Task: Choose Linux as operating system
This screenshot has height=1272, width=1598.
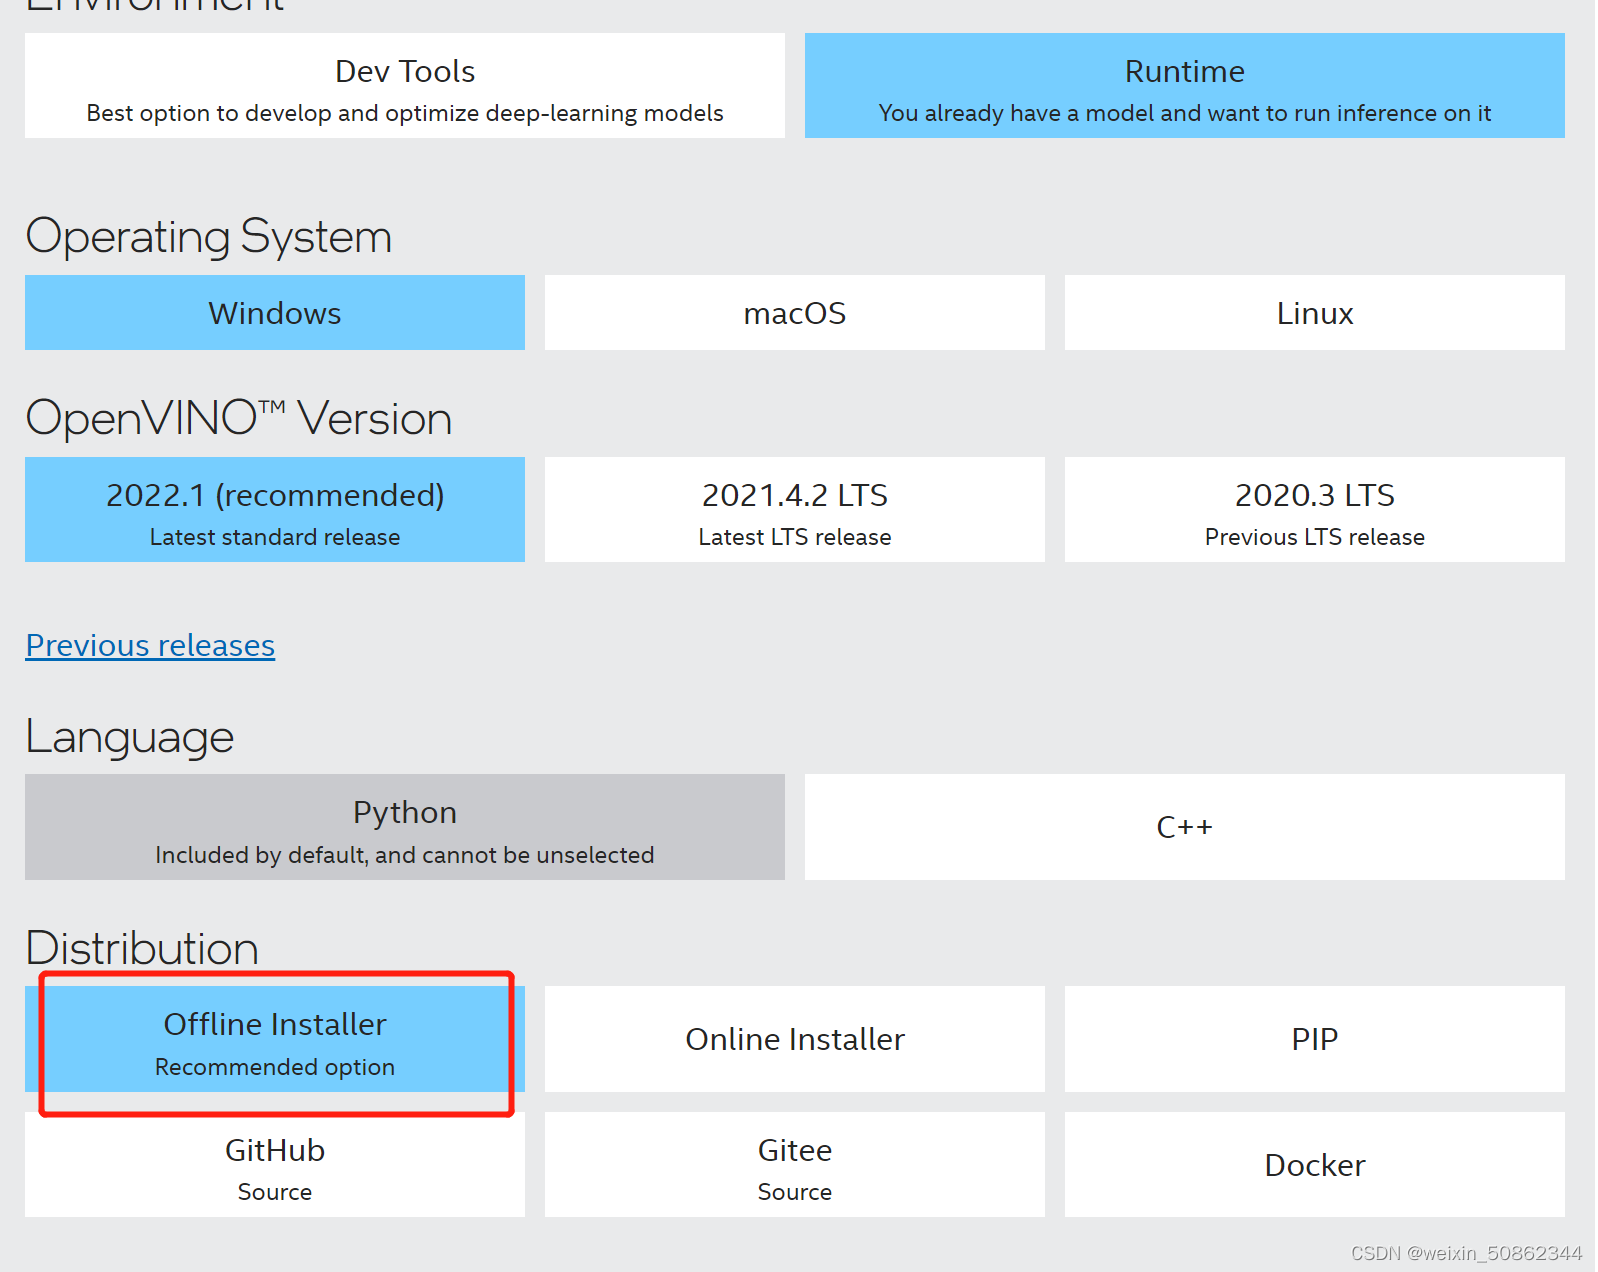Action: (1315, 313)
